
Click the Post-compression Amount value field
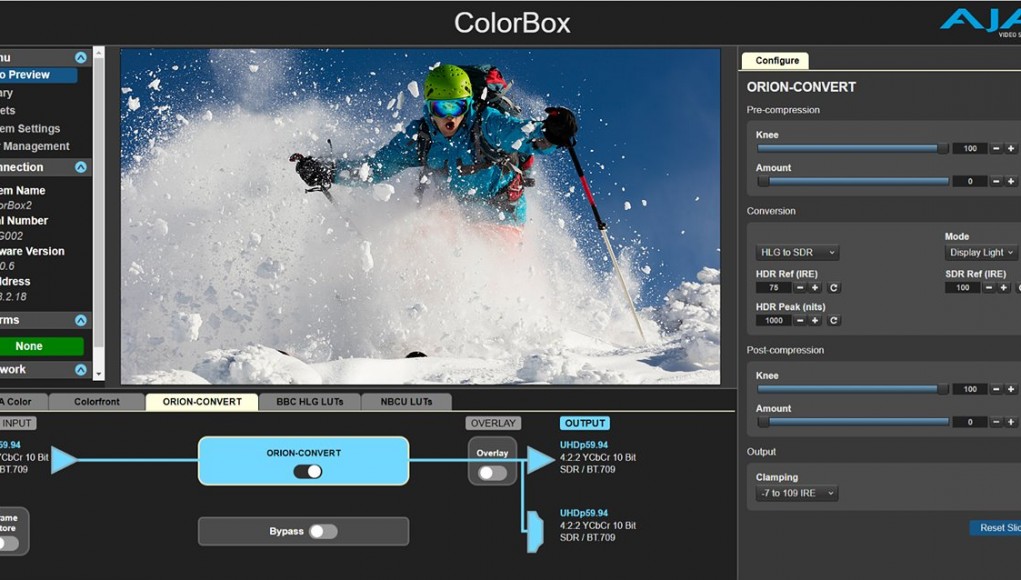pyautogui.click(x=970, y=422)
